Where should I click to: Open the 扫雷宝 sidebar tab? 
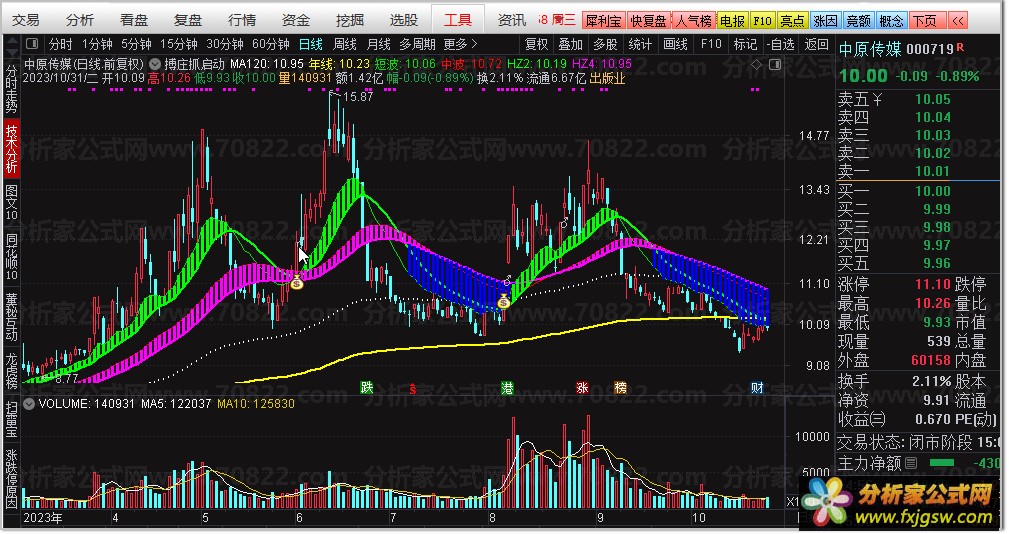[12, 420]
